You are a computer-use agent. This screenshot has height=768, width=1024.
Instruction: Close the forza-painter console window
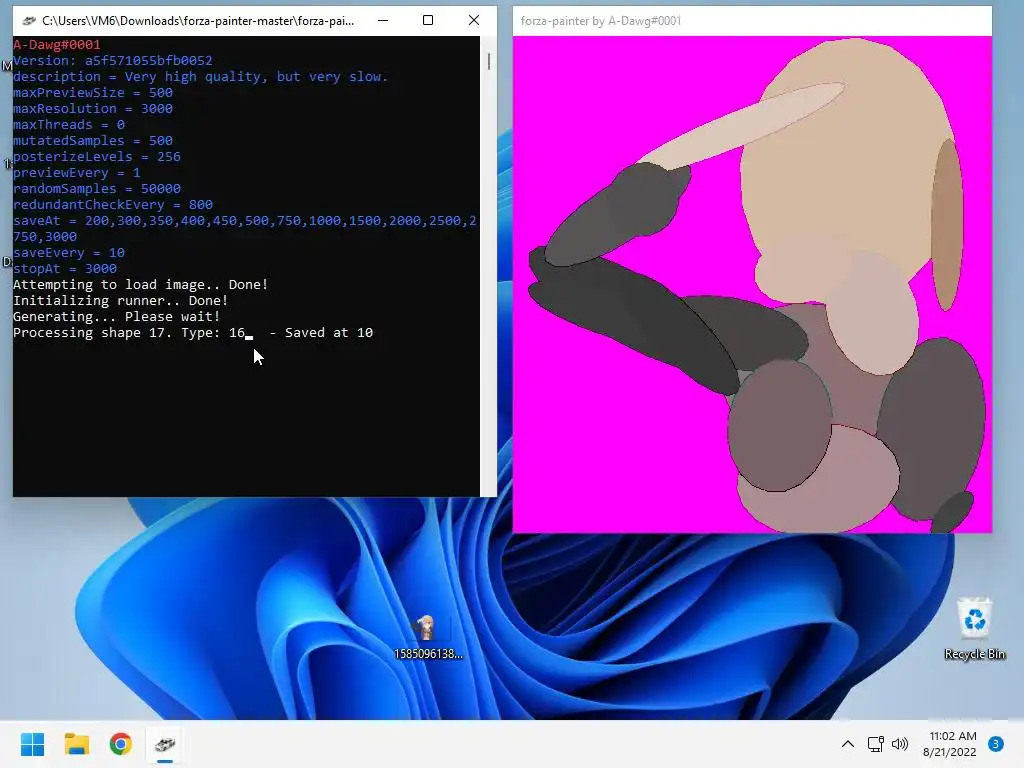[x=474, y=21]
